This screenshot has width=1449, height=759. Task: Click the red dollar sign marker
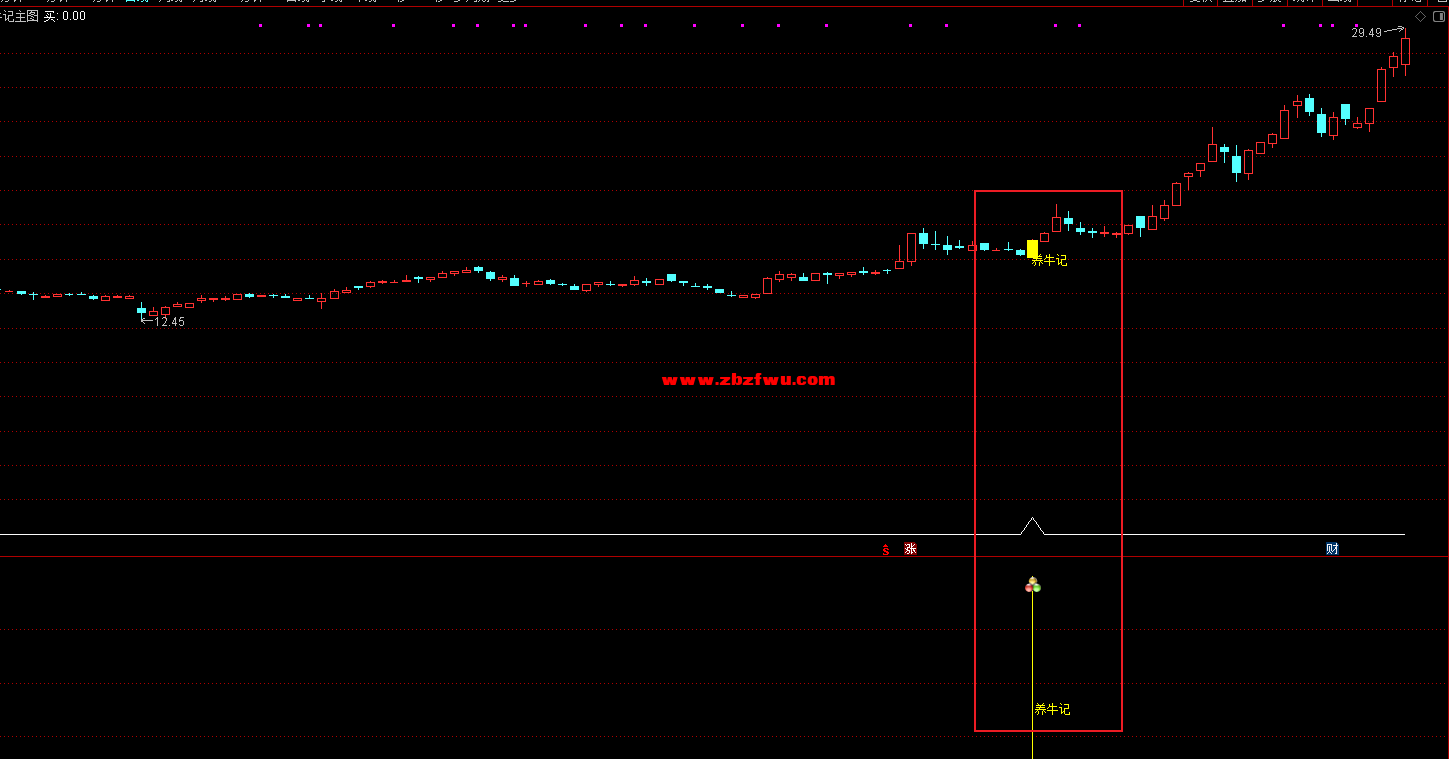pos(885,549)
